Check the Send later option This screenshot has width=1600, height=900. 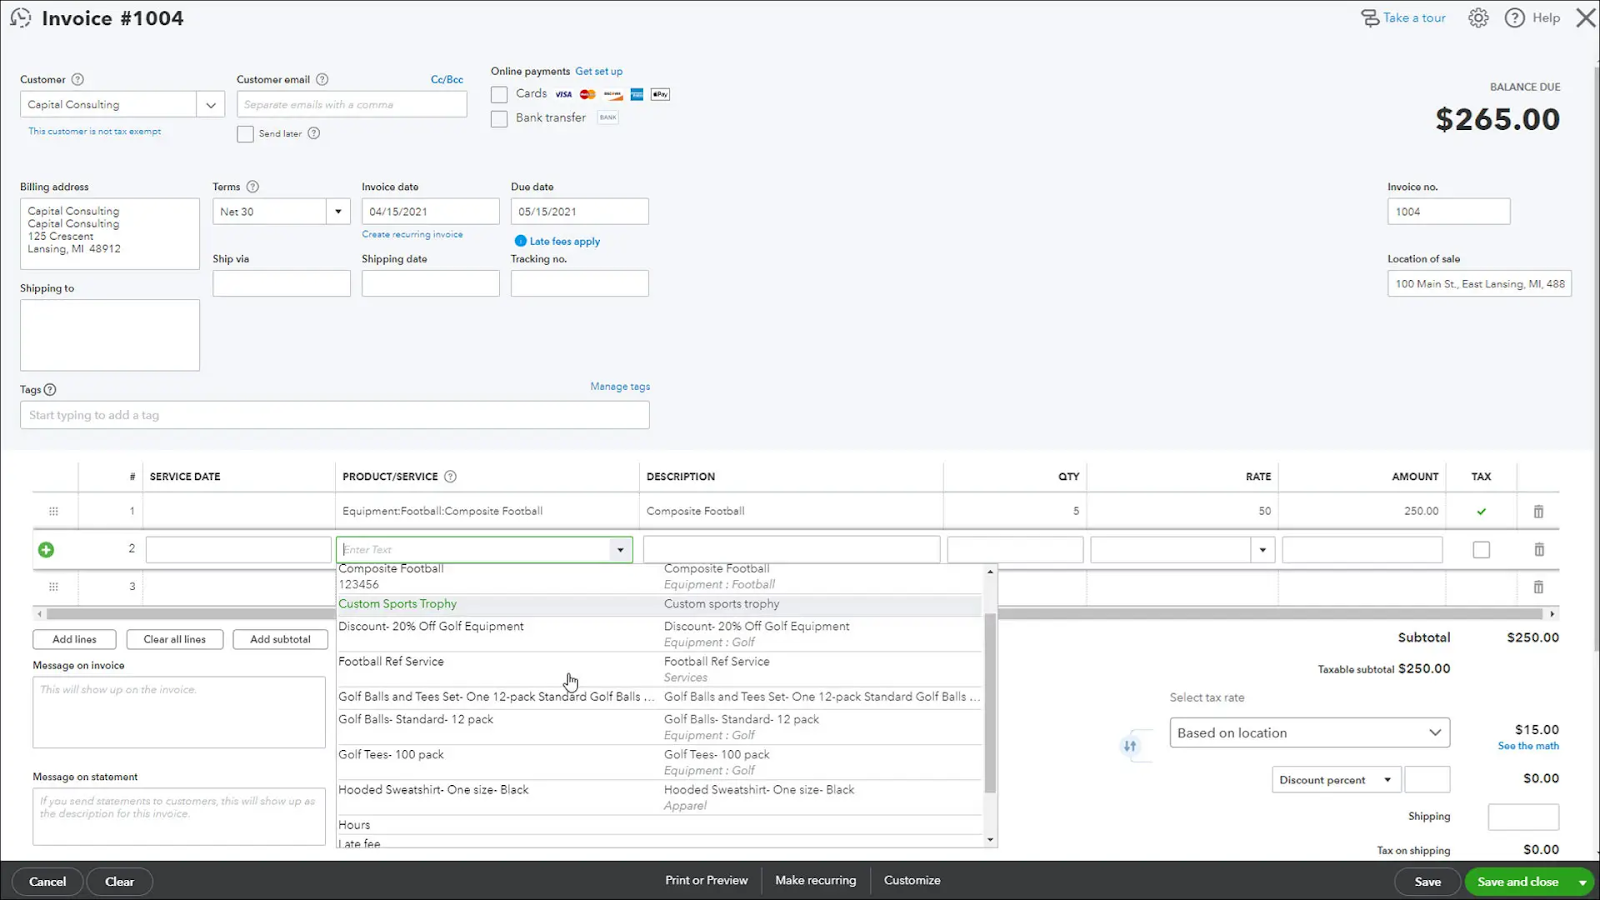pos(244,133)
